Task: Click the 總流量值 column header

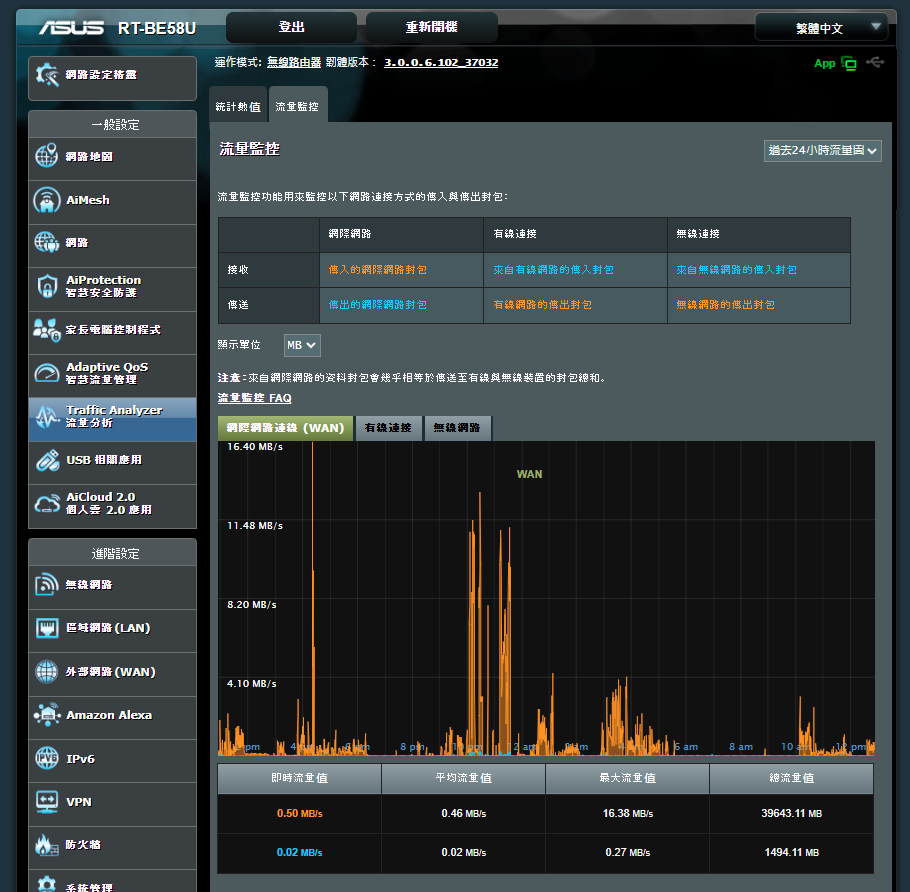Action: point(792,778)
